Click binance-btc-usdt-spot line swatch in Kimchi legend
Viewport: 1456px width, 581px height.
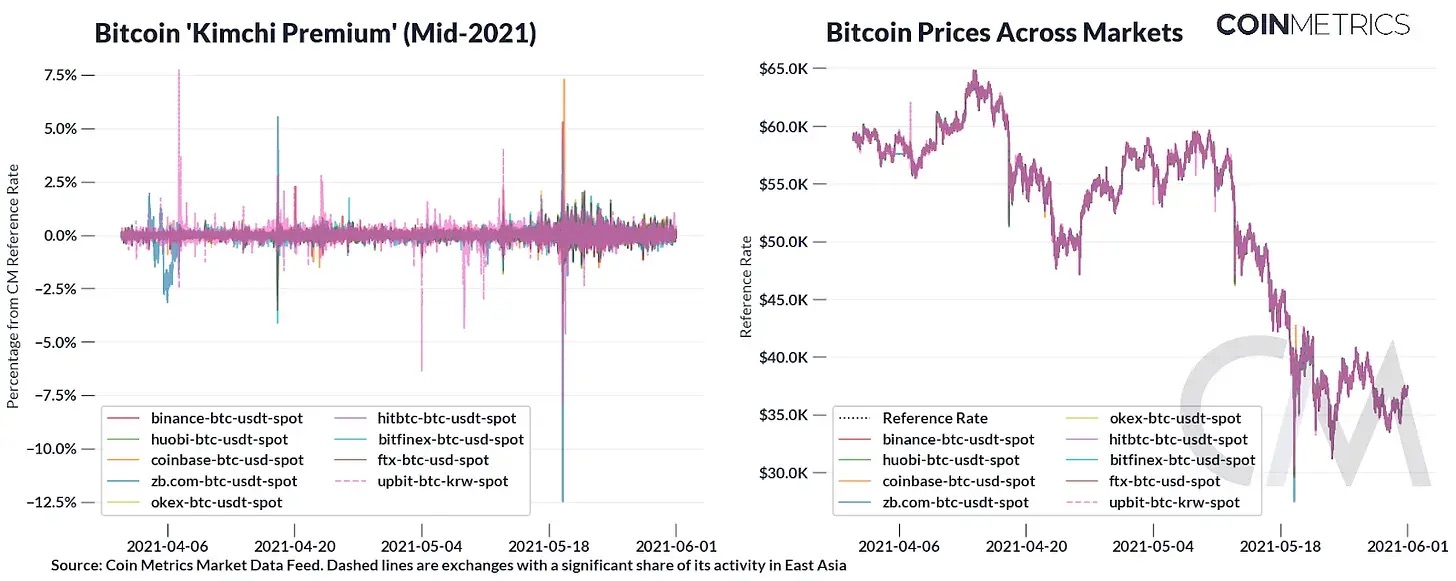125,418
